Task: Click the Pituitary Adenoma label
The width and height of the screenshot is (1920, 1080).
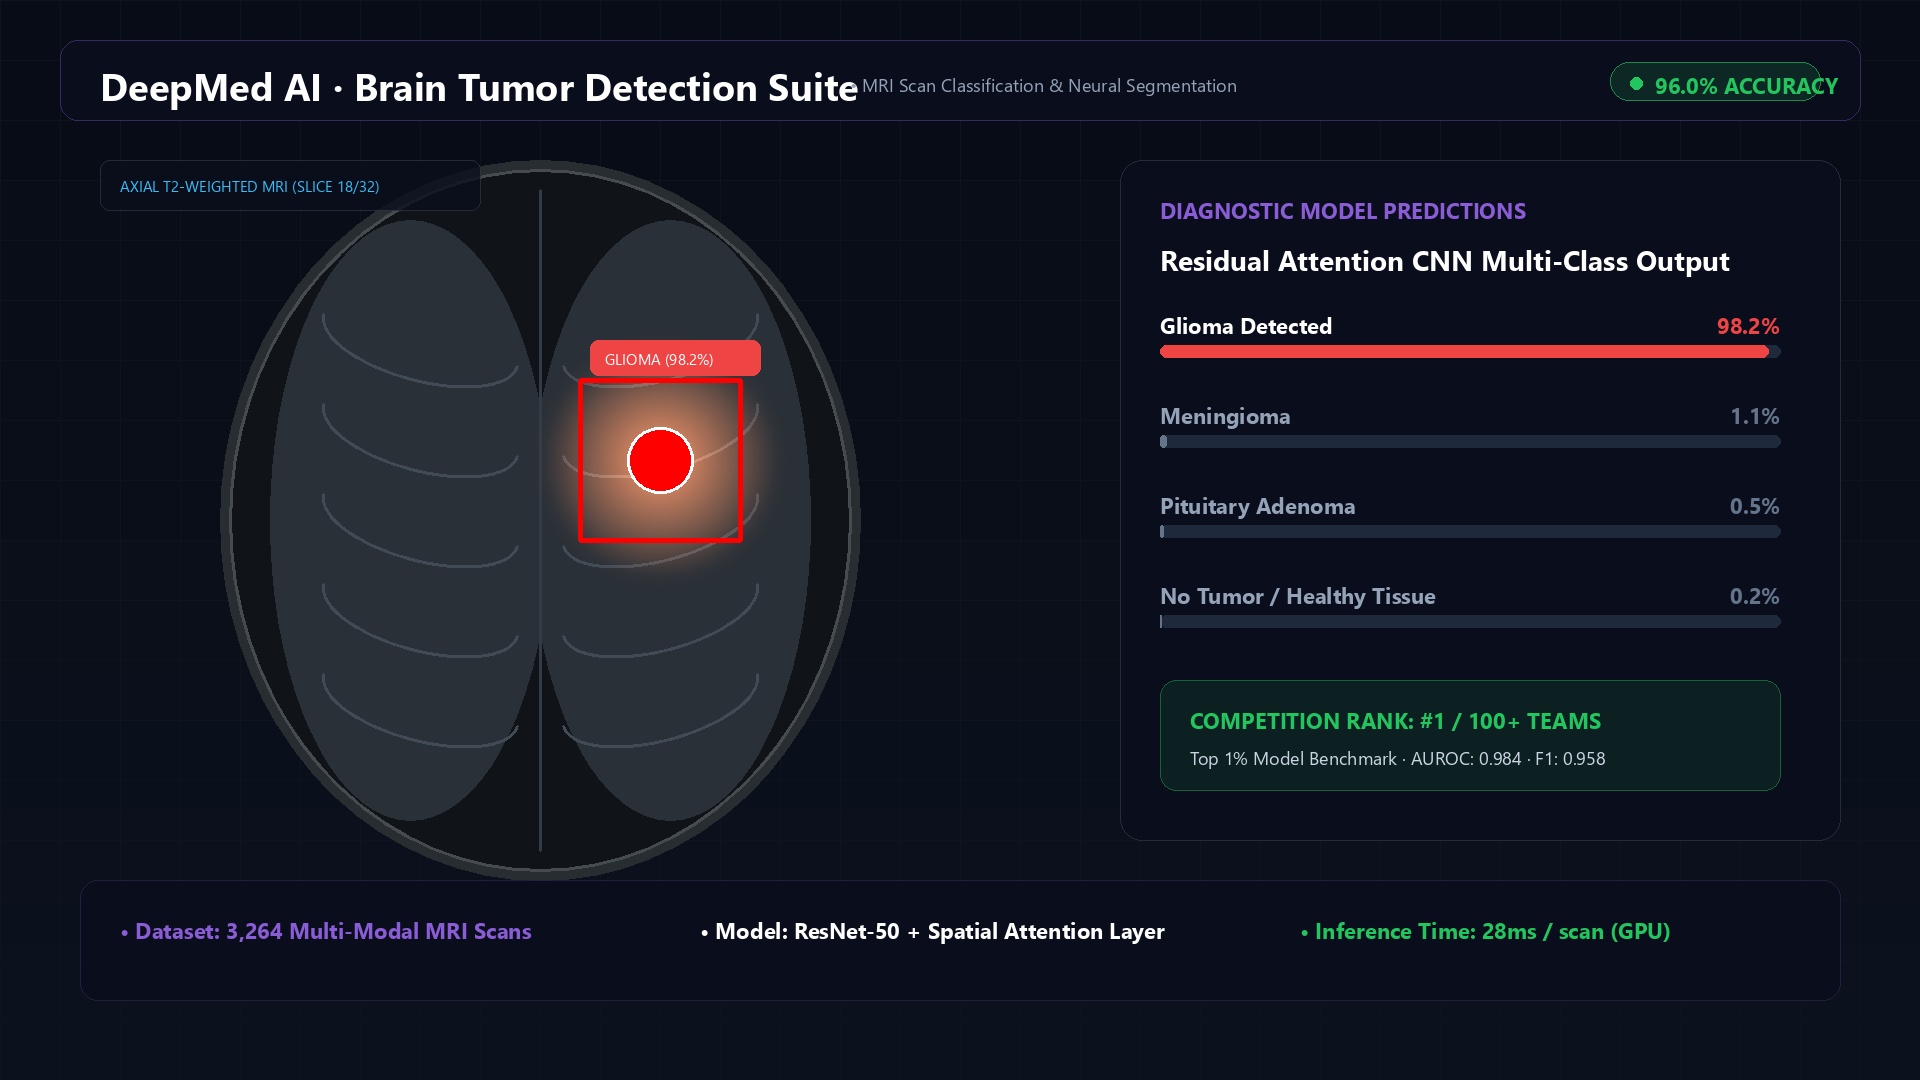Action: pyautogui.click(x=1258, y=507)
